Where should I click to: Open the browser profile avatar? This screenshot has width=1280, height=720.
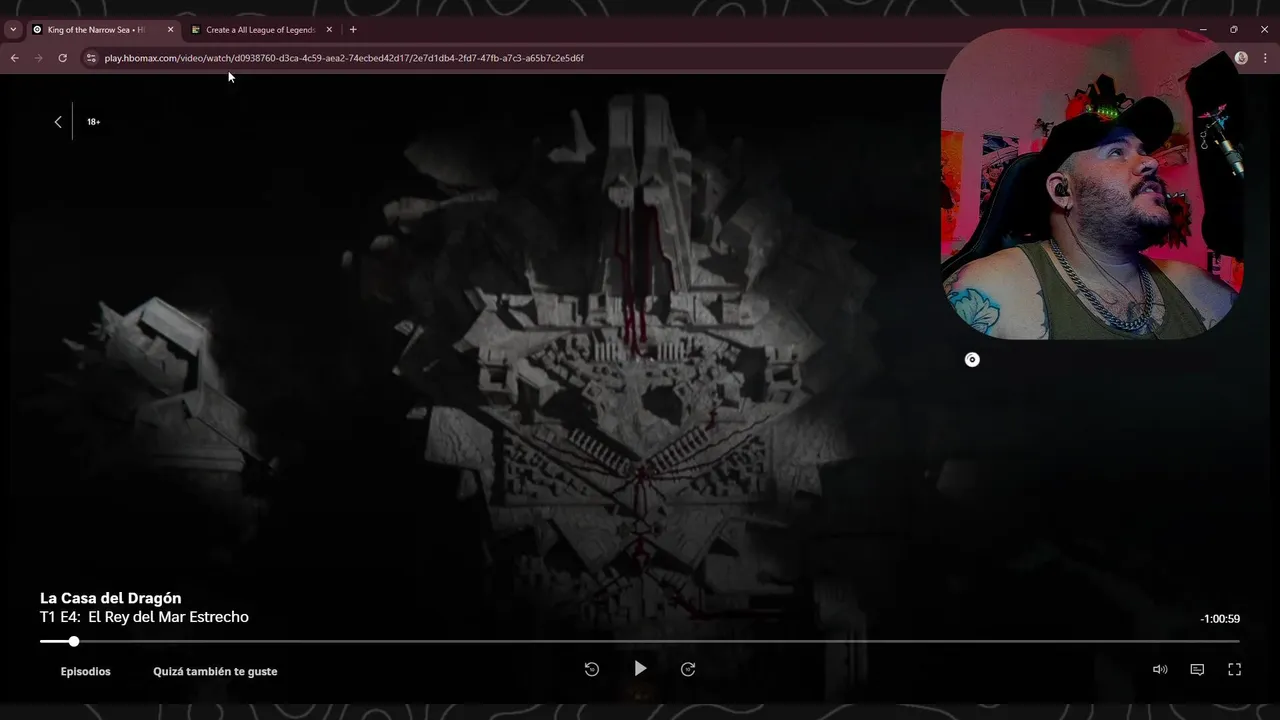pos(1241,58)
